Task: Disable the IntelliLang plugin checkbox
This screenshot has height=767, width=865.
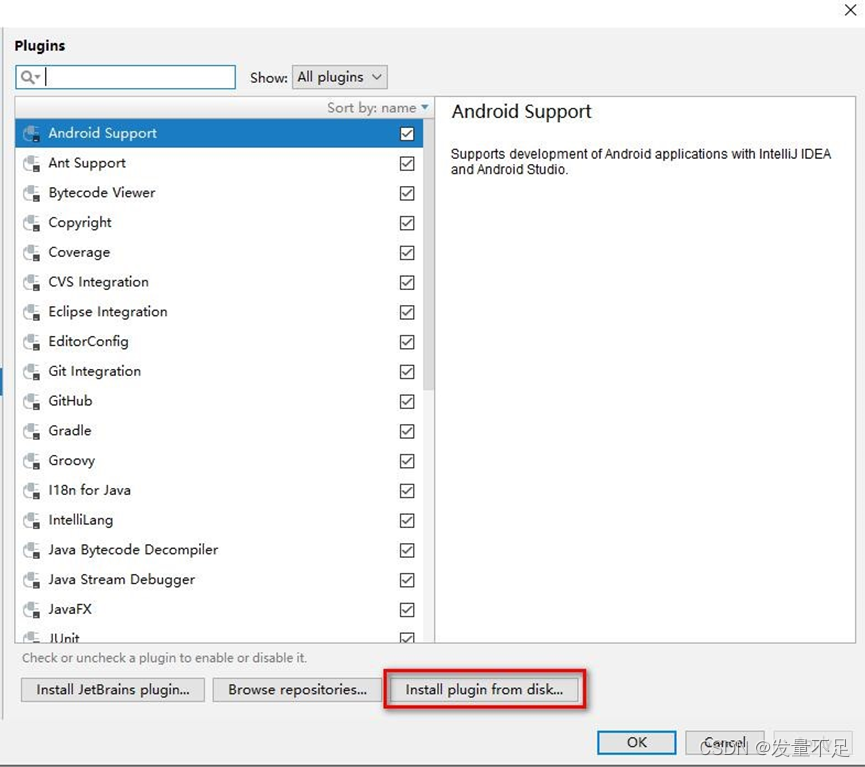Action: 407,521
